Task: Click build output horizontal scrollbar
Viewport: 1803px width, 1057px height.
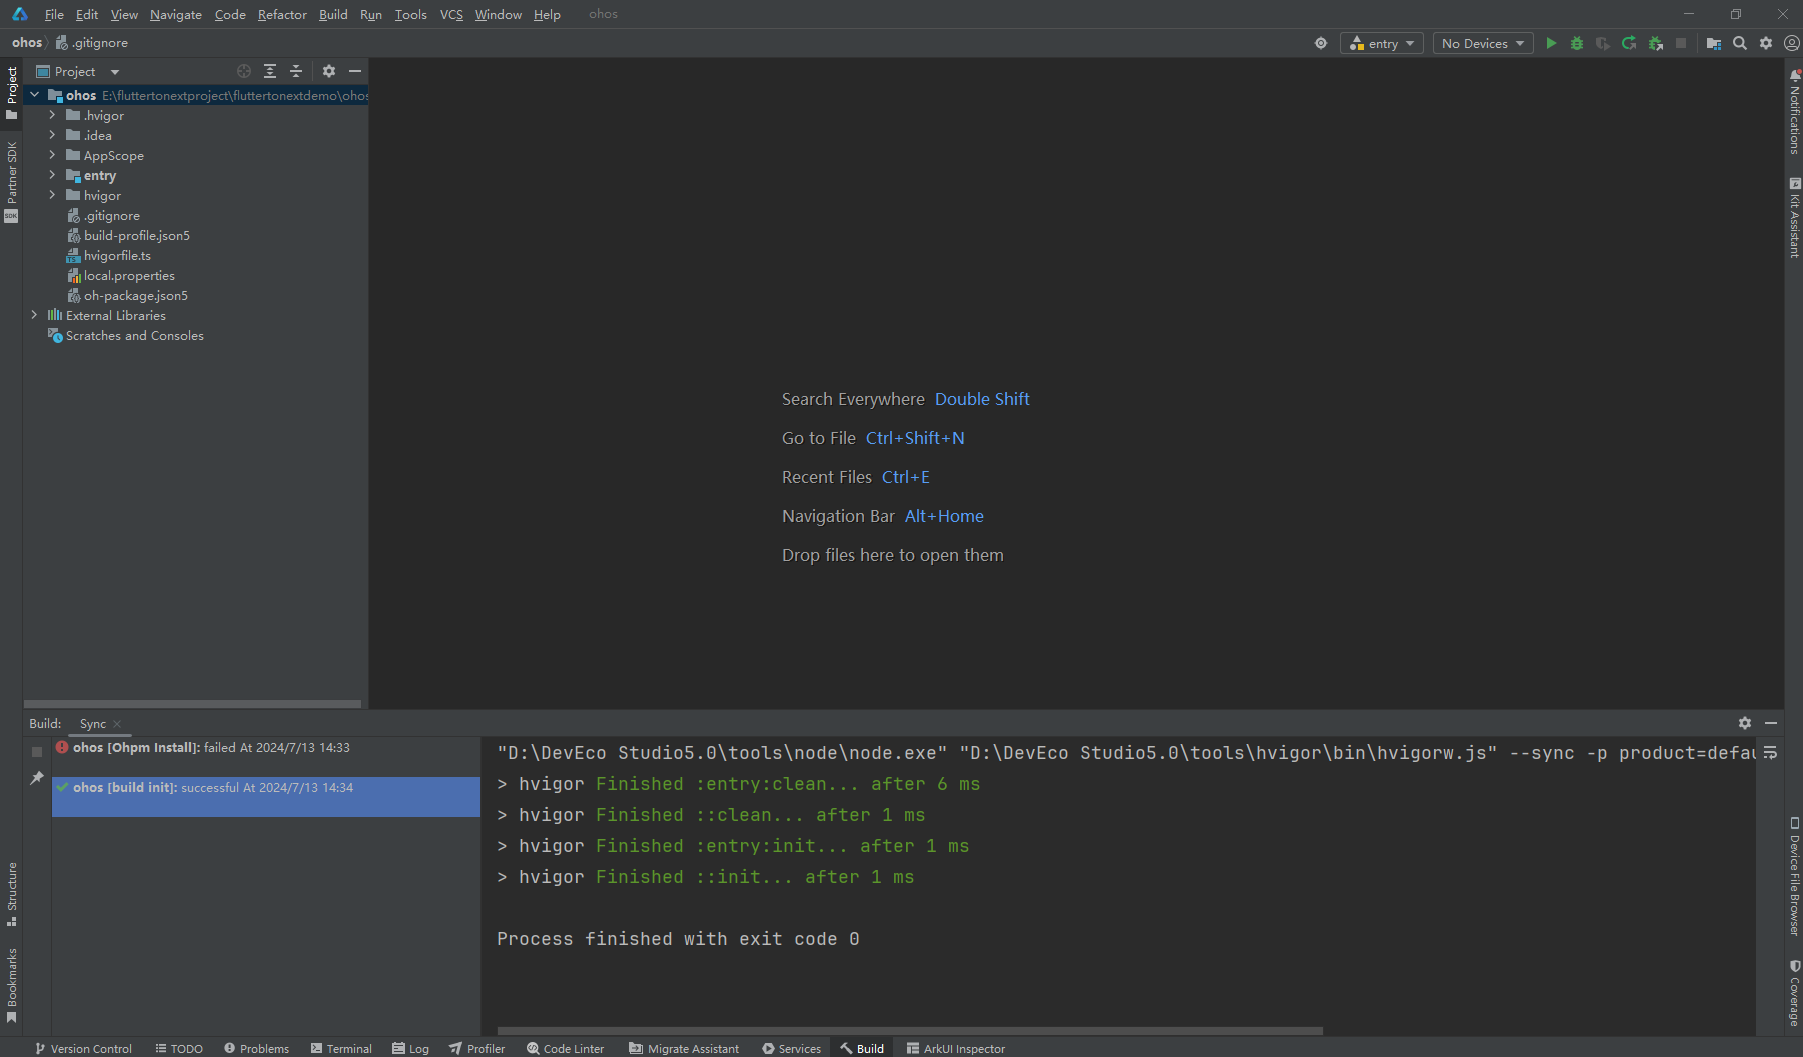Action: click(x=910, y=1030)
